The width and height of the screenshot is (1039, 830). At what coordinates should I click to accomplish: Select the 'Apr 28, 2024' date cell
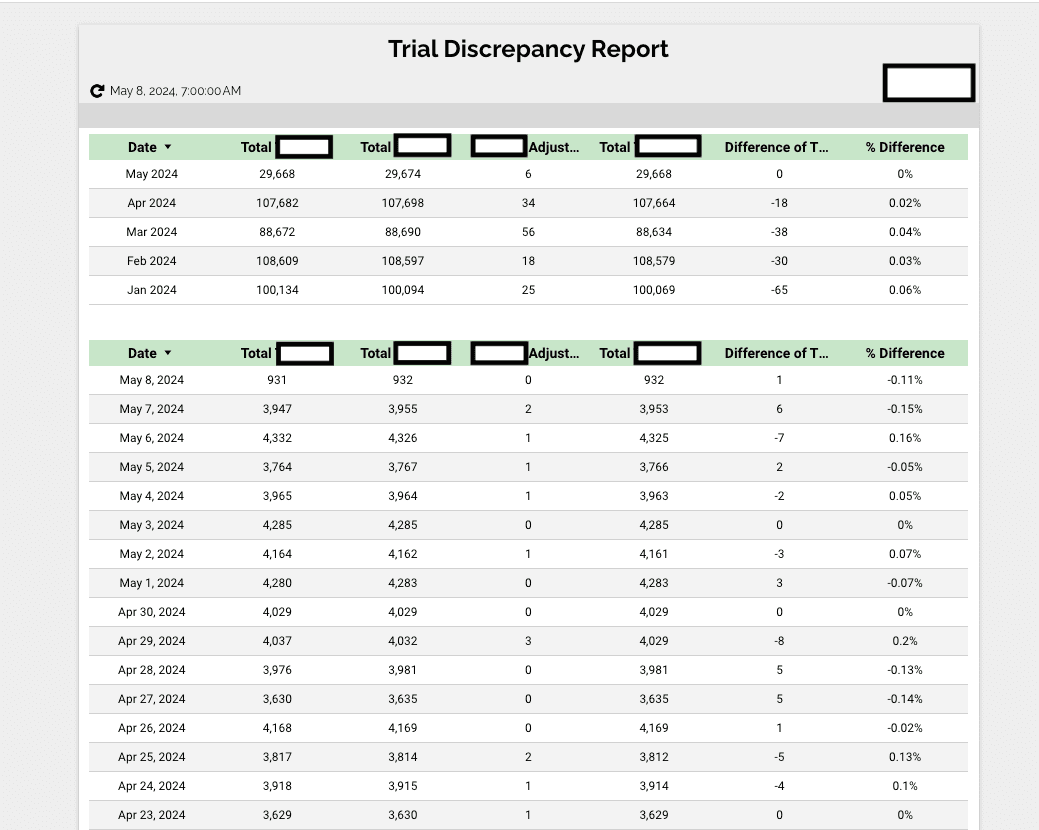pos(152,670)
